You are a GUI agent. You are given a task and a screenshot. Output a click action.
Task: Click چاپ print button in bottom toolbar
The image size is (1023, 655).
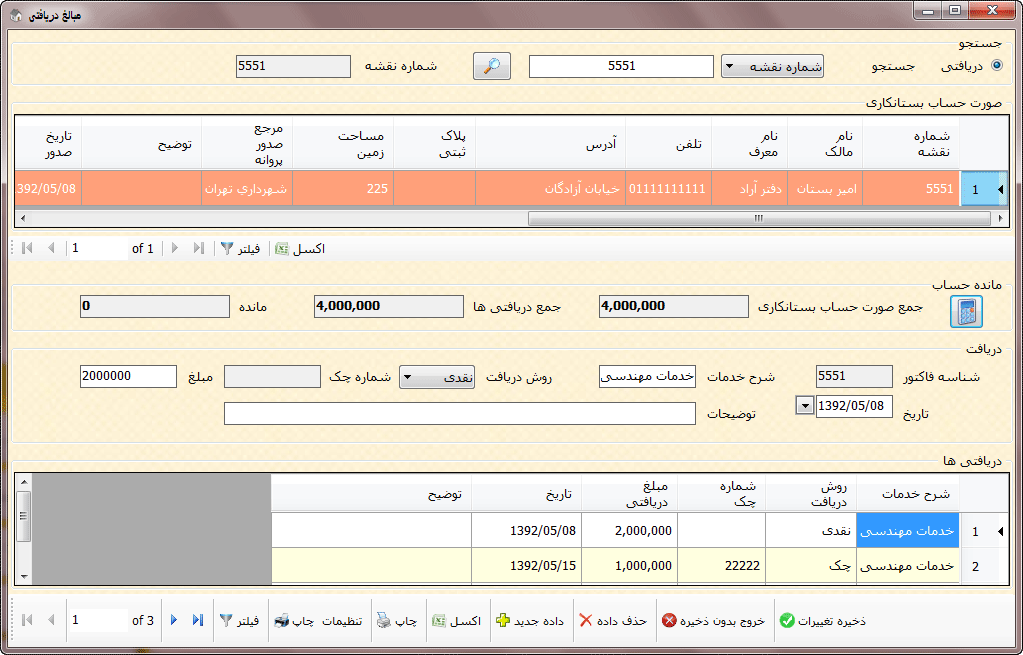(x=397, y=621)
